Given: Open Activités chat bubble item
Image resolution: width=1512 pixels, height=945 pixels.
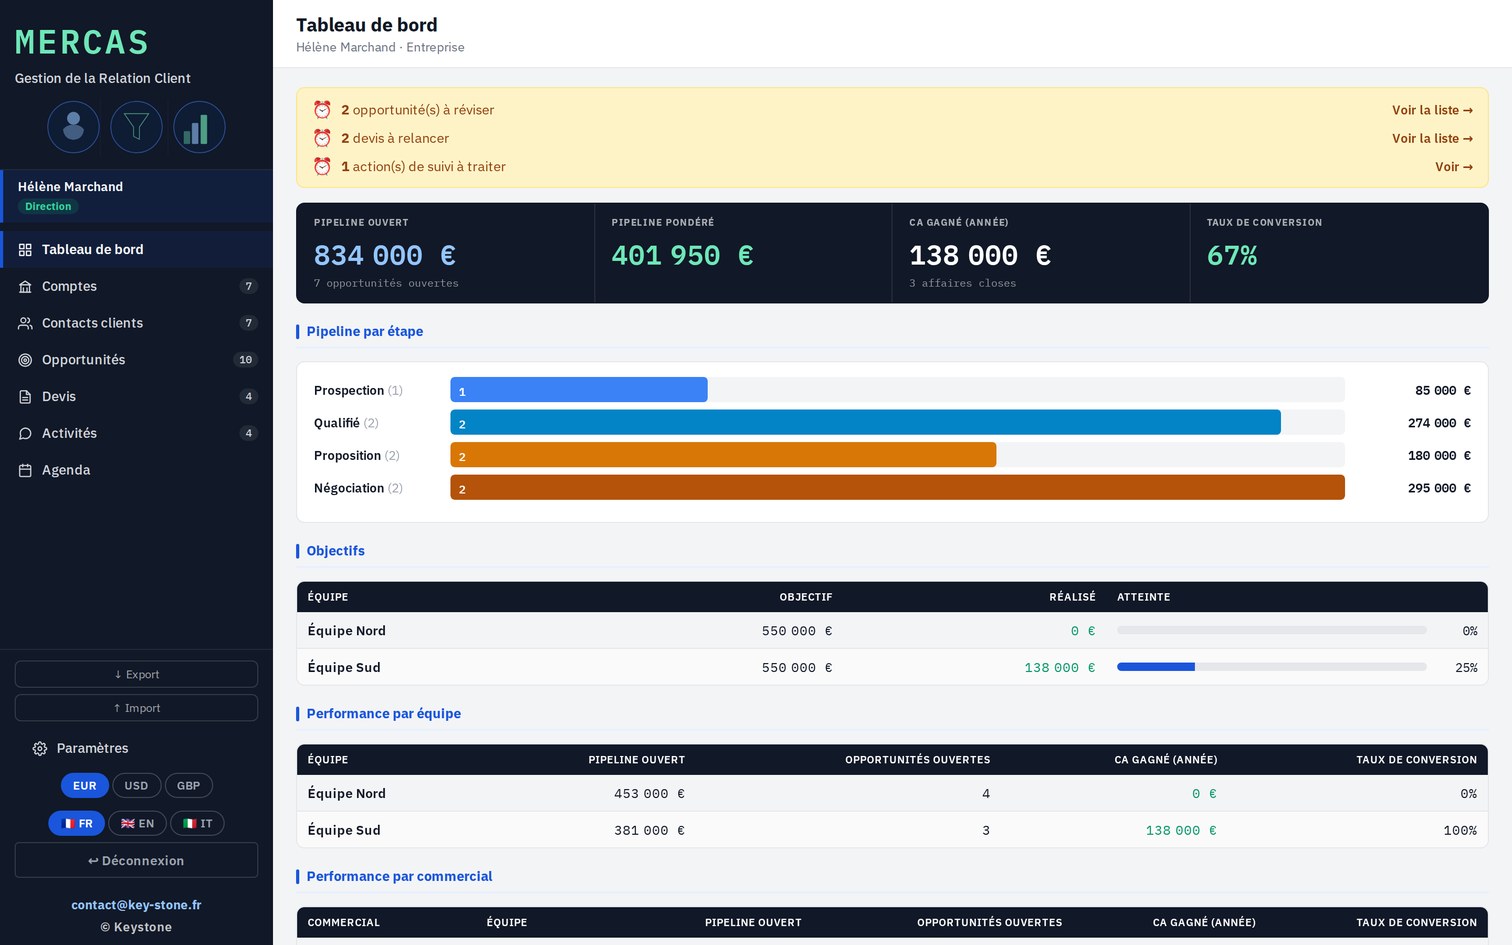Looking at the screenshot, I should pyautogui.click(x=136, y=433).
